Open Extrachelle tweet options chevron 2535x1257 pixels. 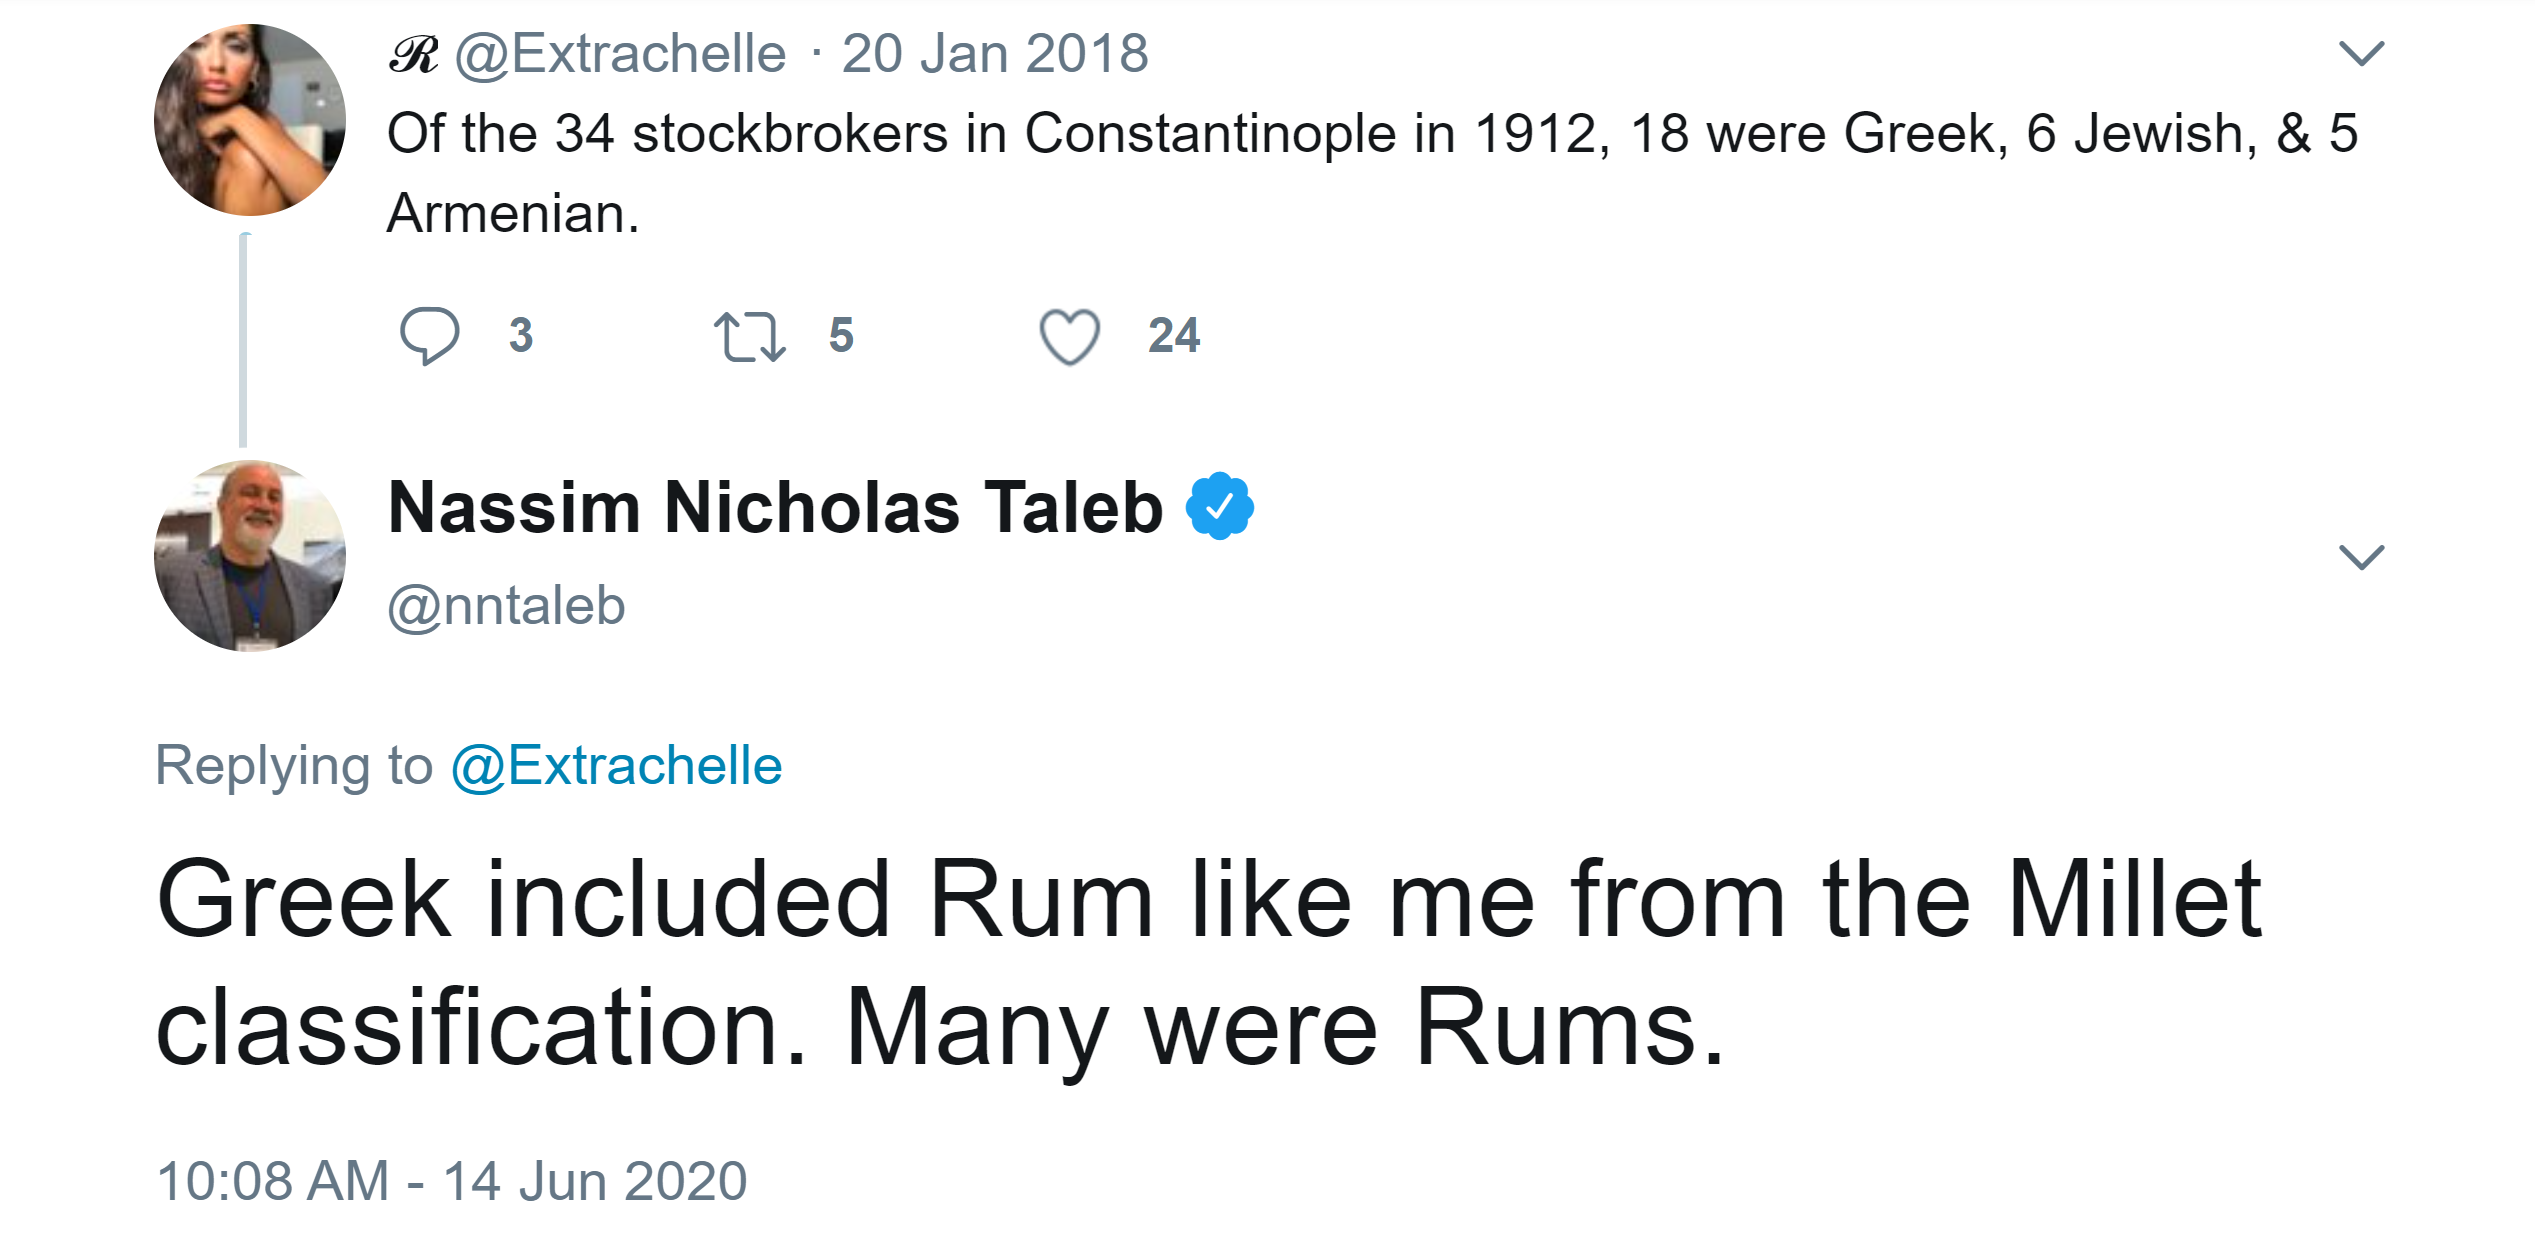[x=2361, y=53]
